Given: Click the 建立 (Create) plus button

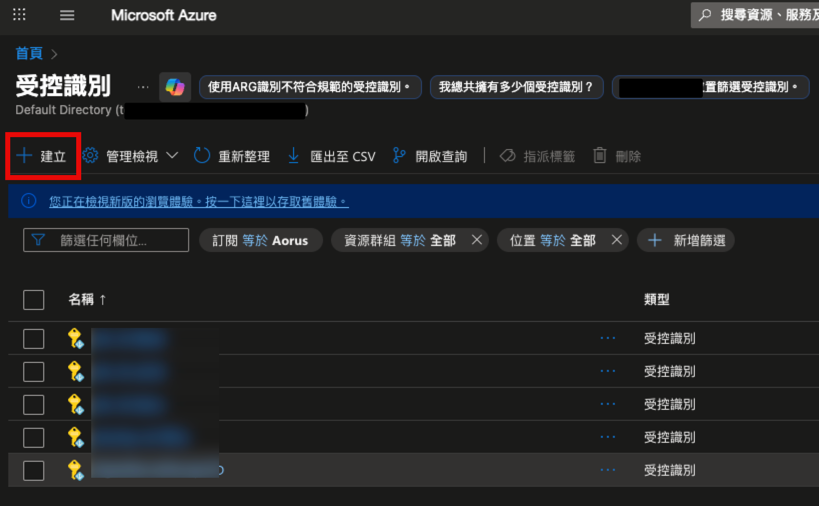Looking at the screenshot, I should 42,156.
